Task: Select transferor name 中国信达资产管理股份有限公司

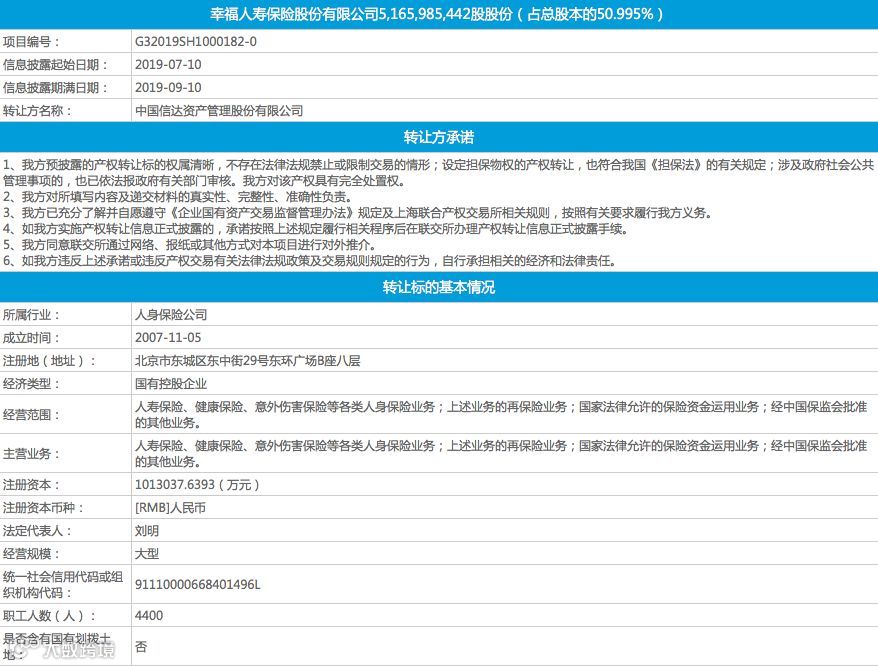Action: (219, 111)
